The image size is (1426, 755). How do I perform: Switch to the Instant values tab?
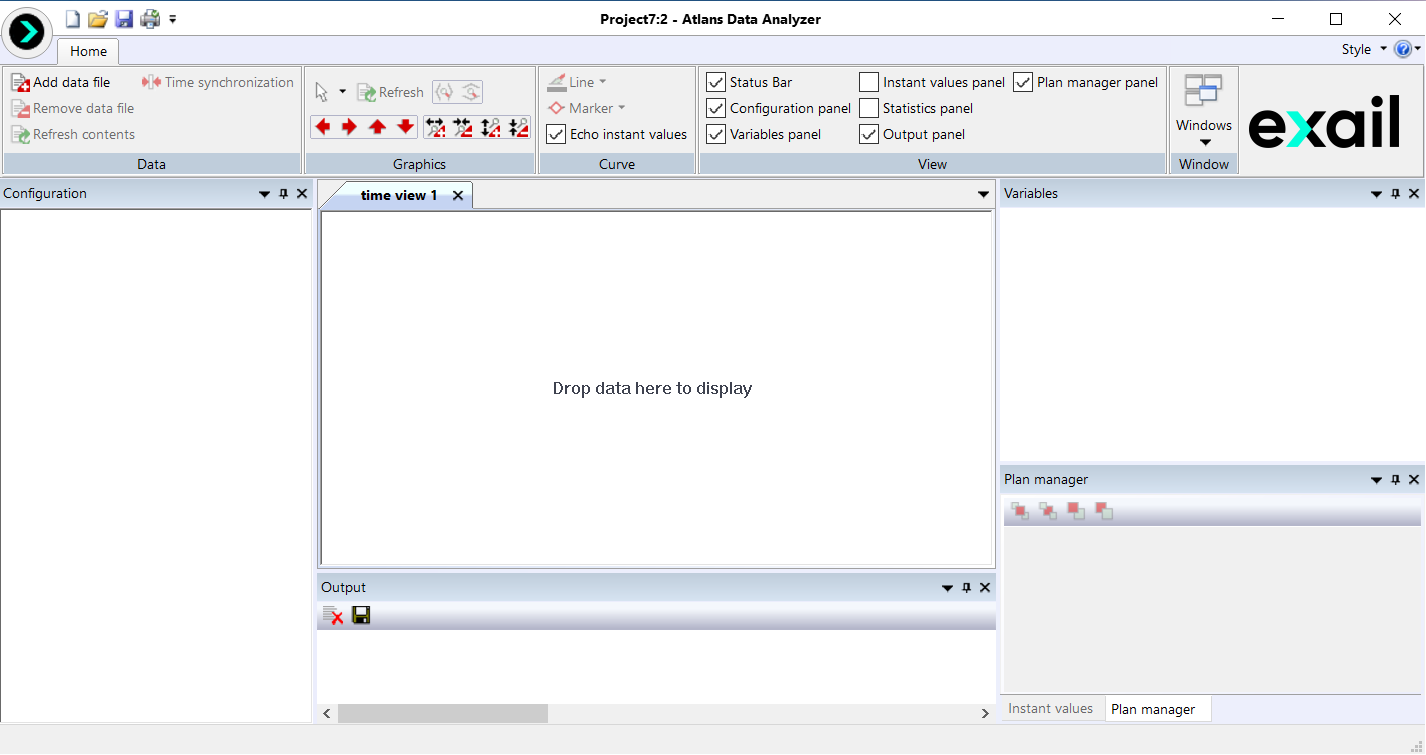(x=1050, y=709)
